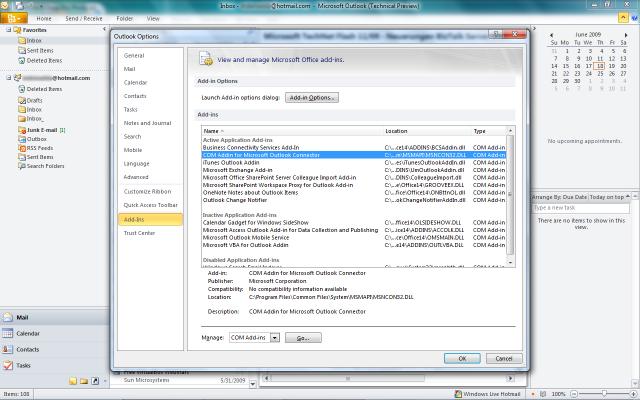Click the Notes icon in navigation strip

tap(73, 381)
